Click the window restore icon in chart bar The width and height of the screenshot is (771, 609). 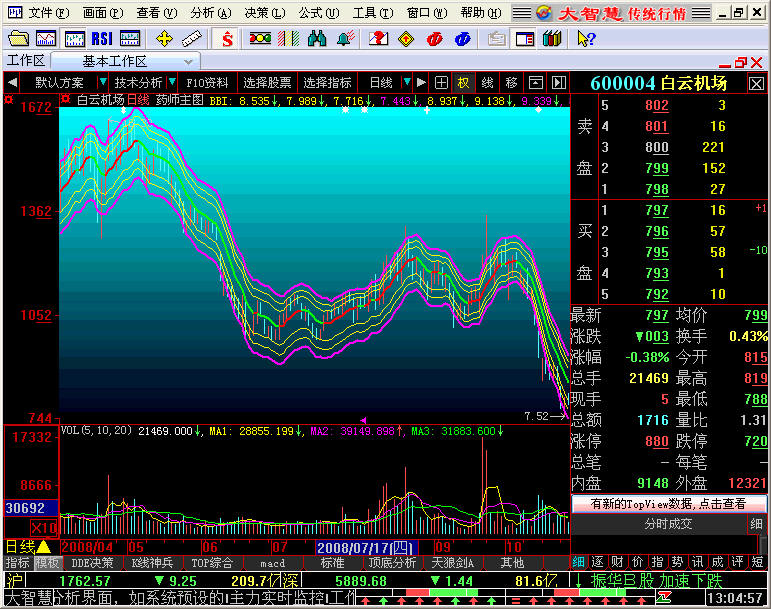point(535,83)
